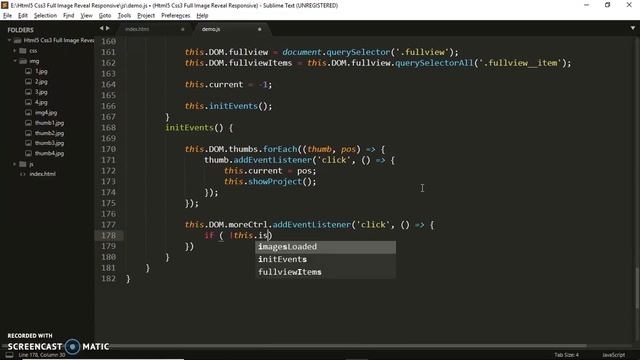This screenshot has height=360, width=640.
Task: Click the image icon of 2.jpg
Action: 28,82
